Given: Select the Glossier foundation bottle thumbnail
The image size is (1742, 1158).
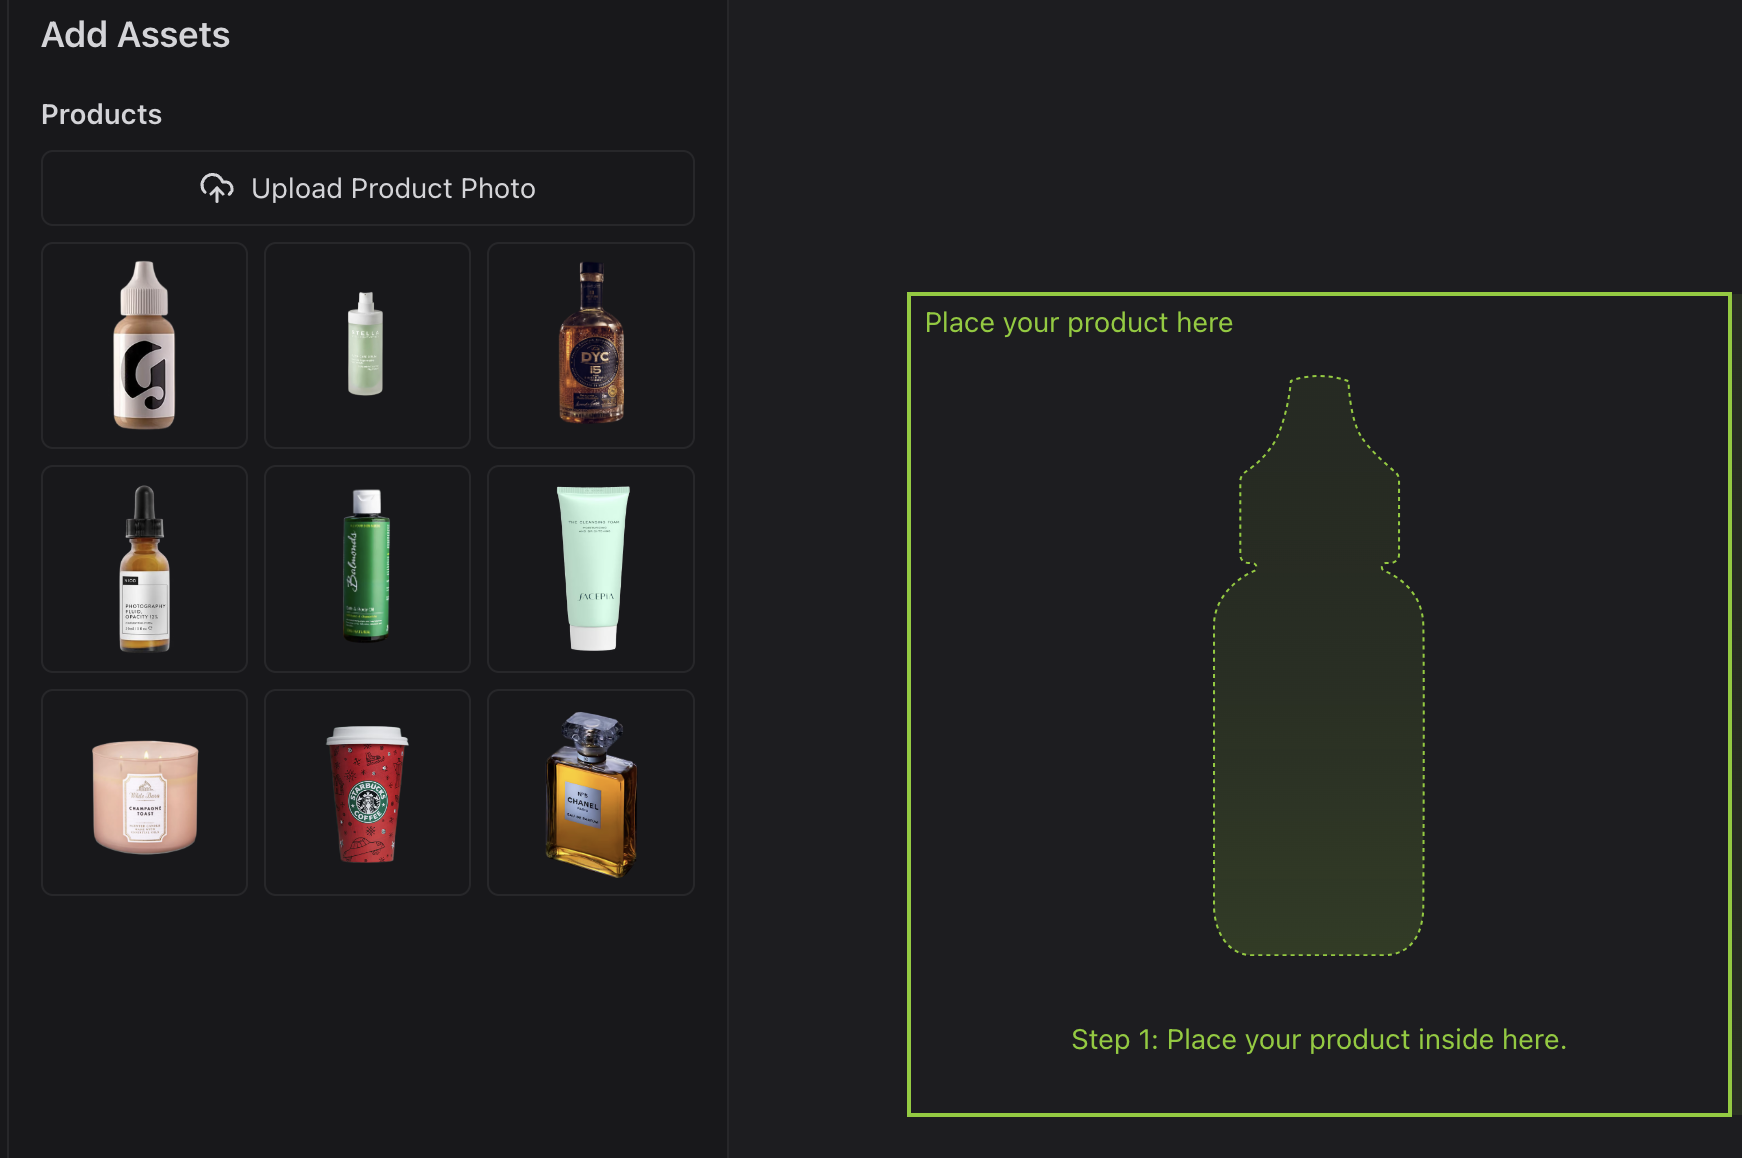Looking at the screenshot, I should coord(144,345).
